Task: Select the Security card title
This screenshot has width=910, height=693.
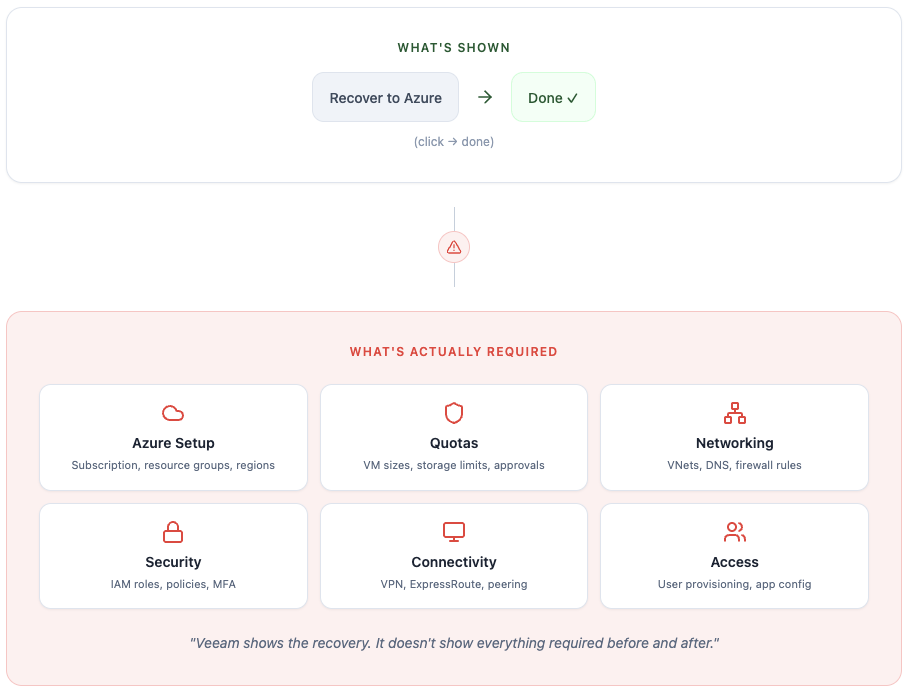Action: coord(173,562)
